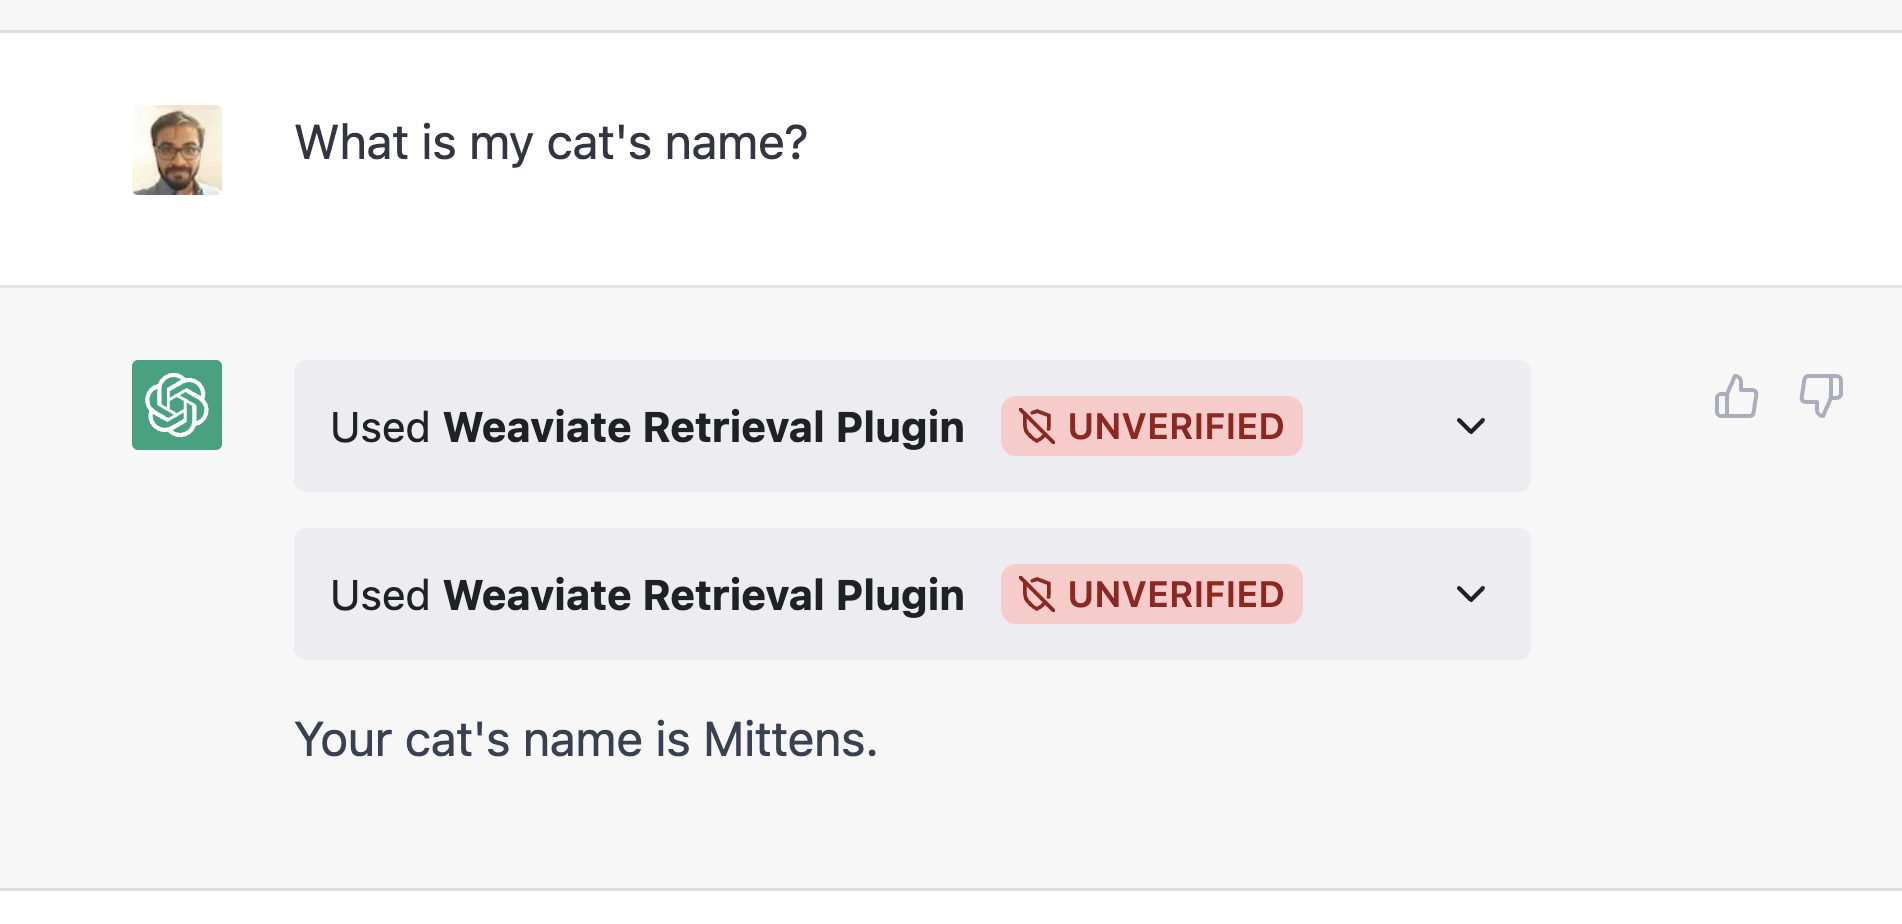Expand the second Weaviate plugin chevron
Screen dimensions: 1902x924
[1471, 594]
